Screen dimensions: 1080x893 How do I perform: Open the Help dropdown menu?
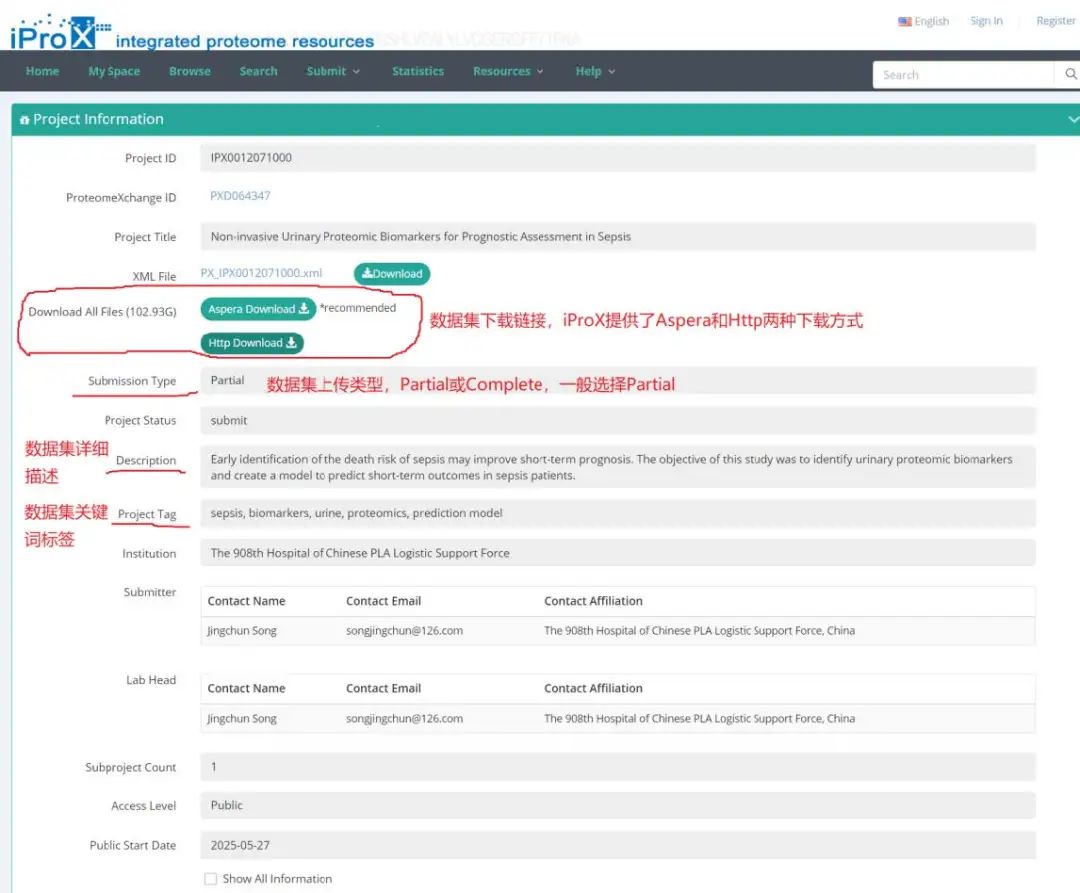(595, 71)
